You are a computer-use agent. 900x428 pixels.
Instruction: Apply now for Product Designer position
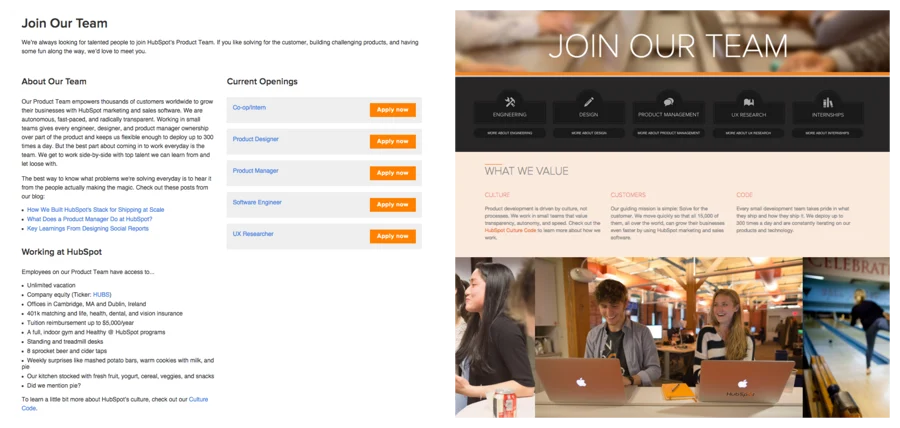tap(393, 141)
